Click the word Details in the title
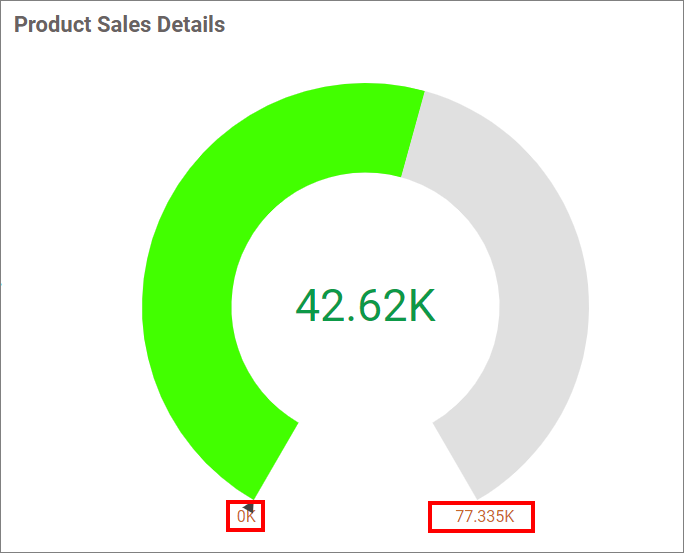Screen dimensions: 684x553 [191, 24]
